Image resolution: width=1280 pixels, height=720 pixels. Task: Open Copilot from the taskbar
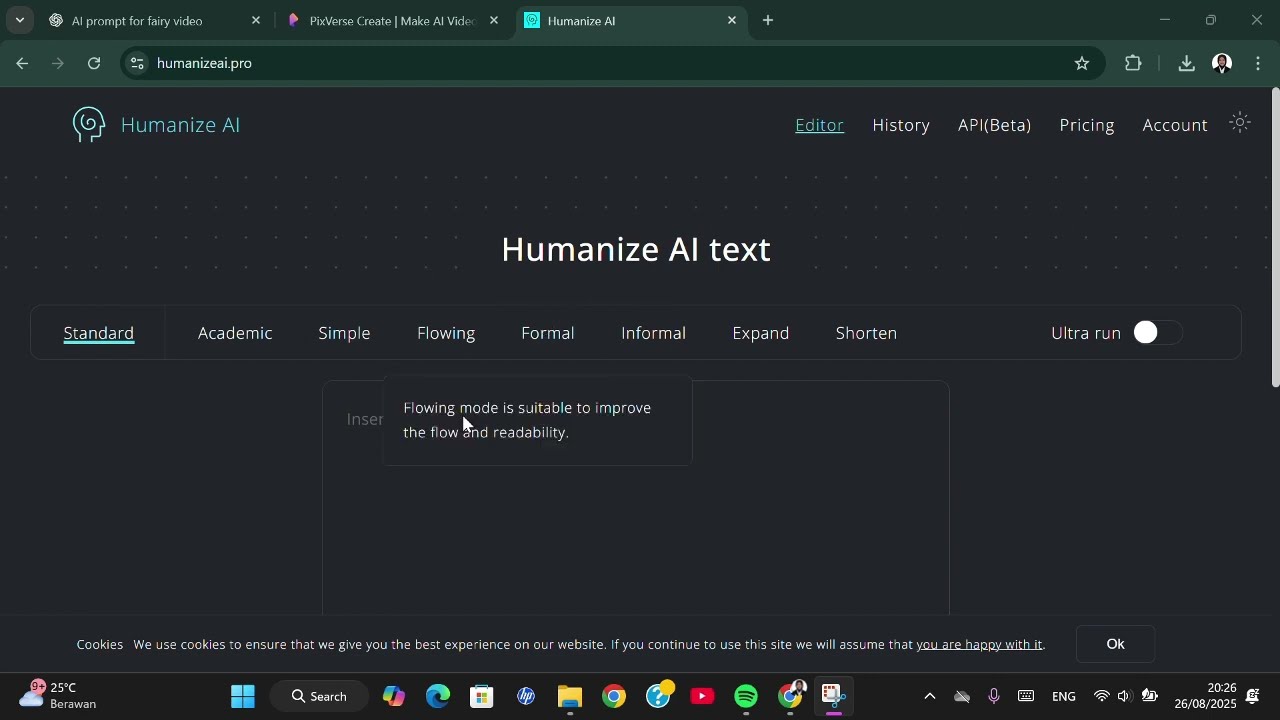tap(394, 697)
